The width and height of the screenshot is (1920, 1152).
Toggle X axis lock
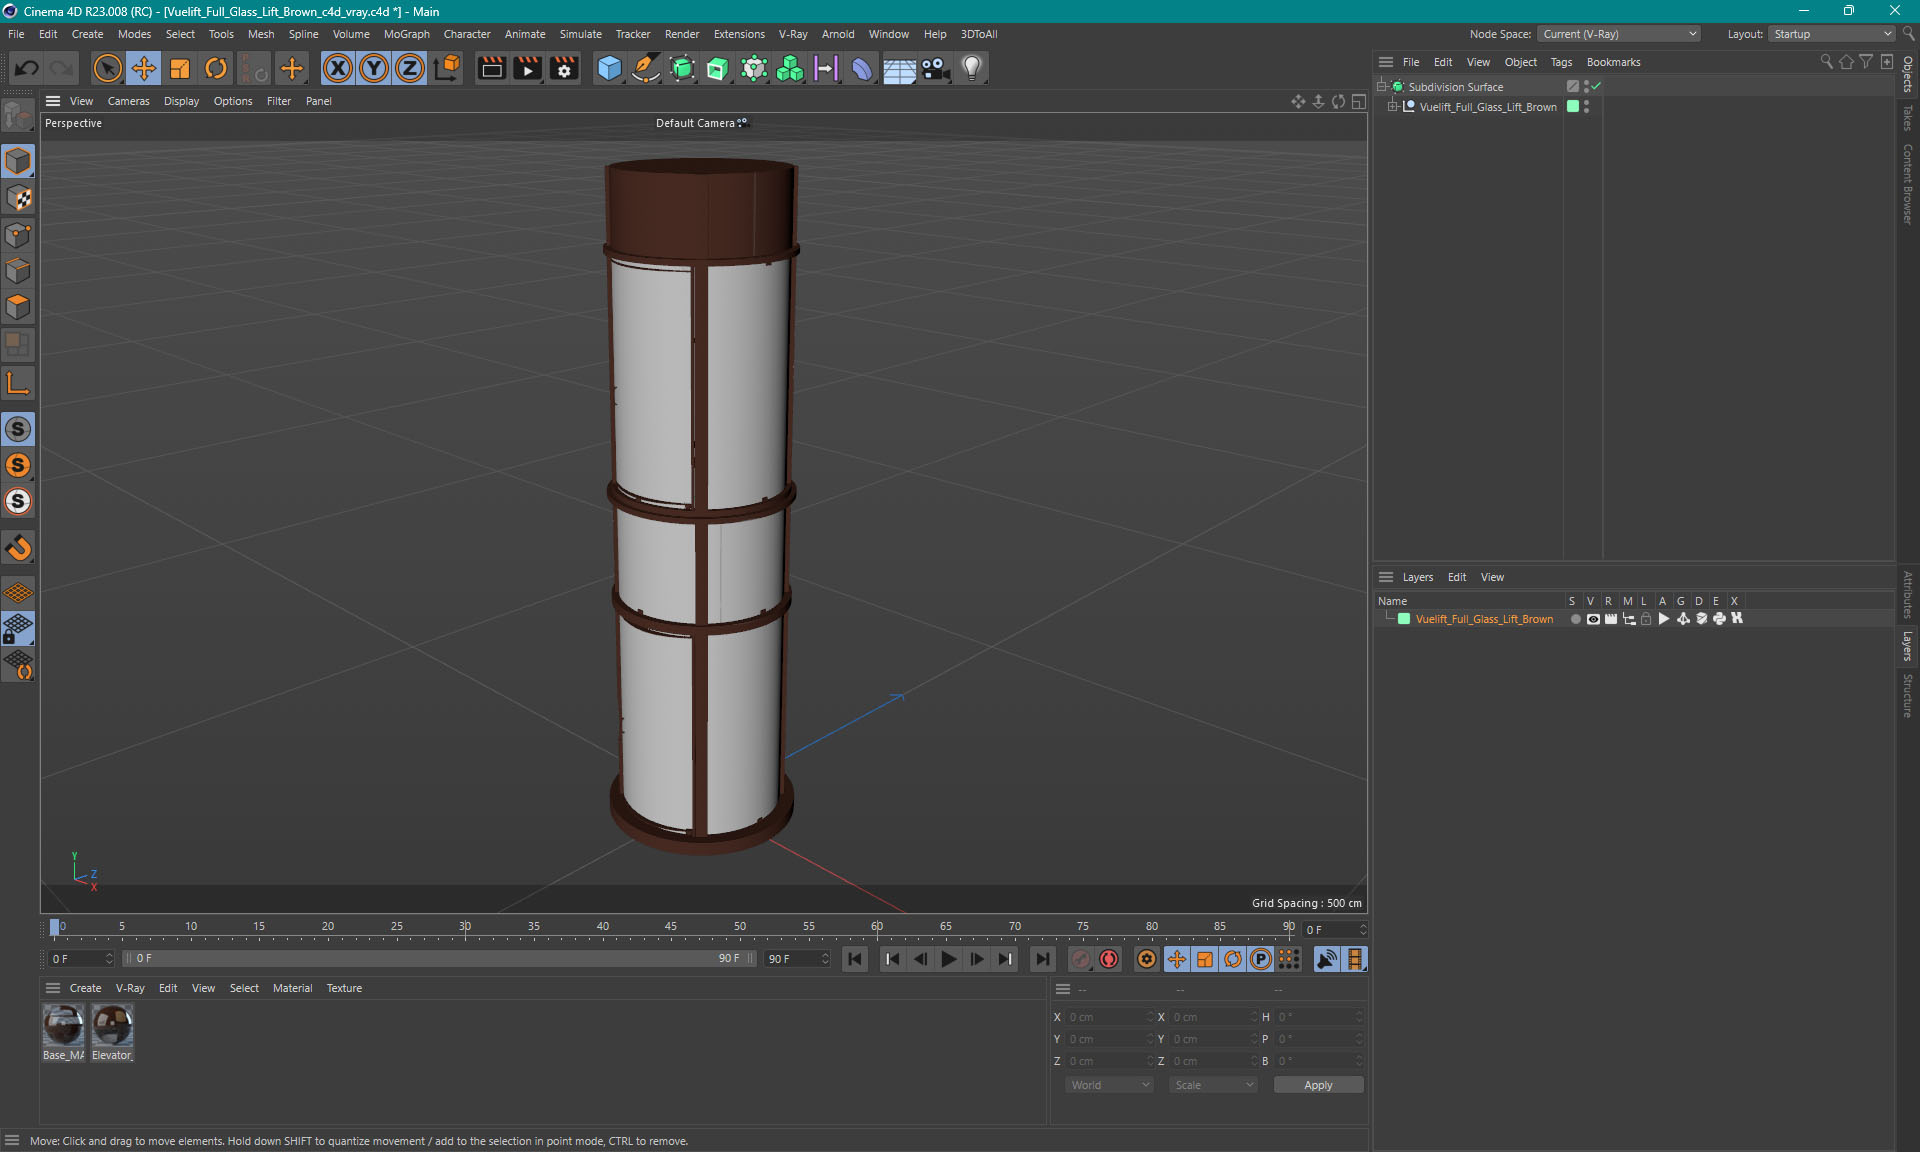click(x=338, y=68)
